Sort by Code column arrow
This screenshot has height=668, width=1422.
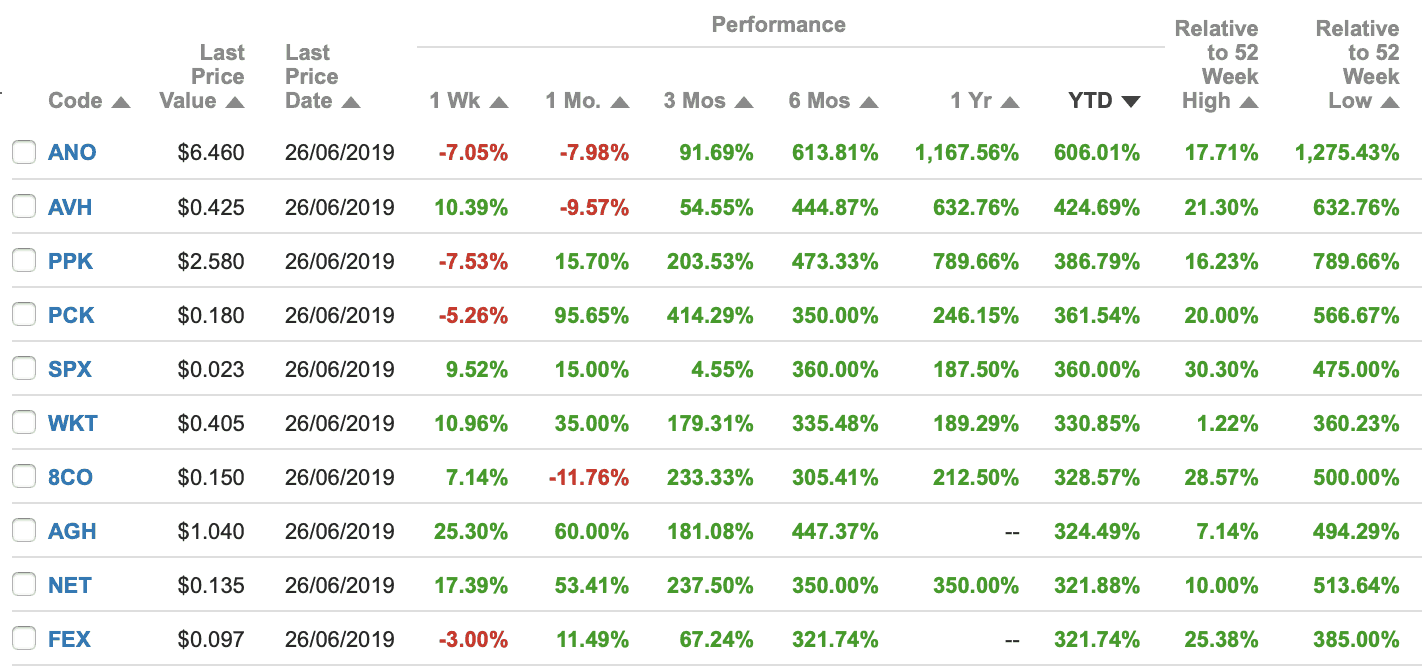click(x=121, y=102)
